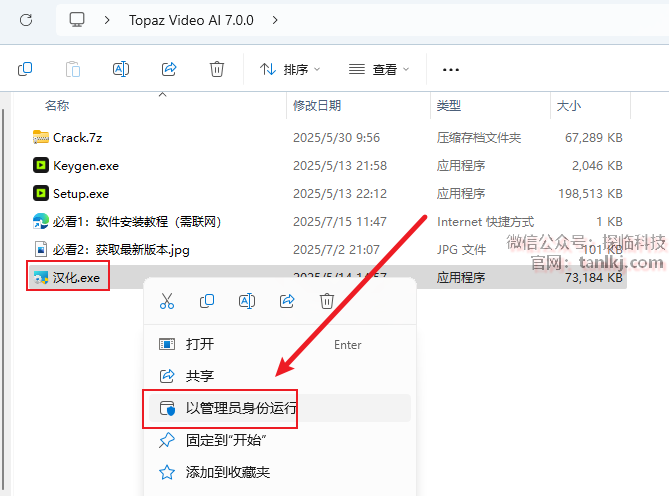The image size is (669, 496).
Task: Open the 查看 view dropdown
Action: [379, 69]
